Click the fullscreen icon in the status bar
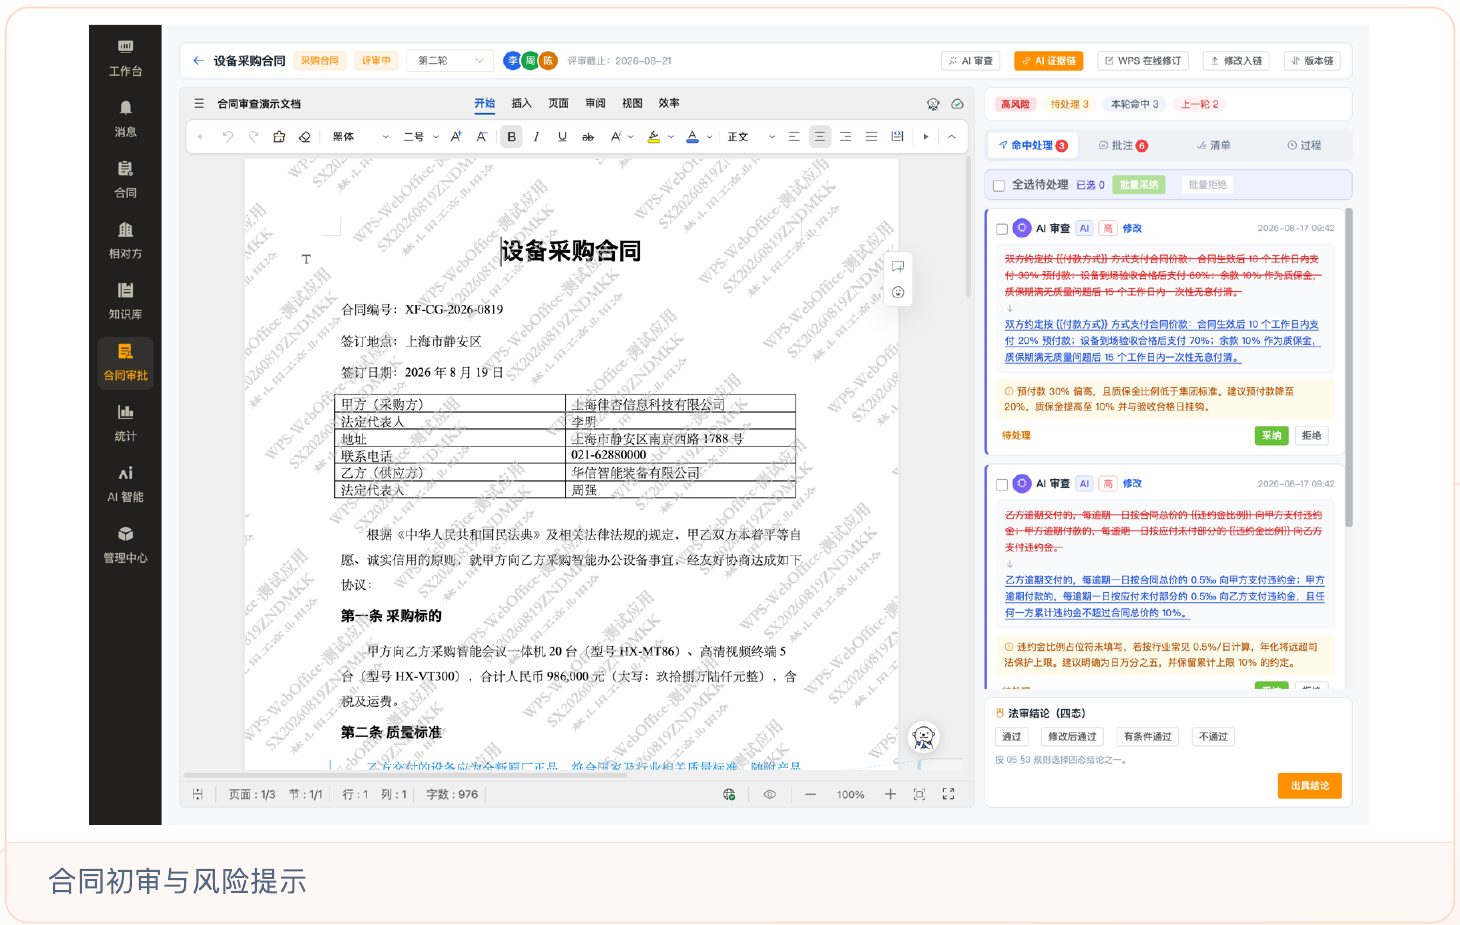 point(948,794)
